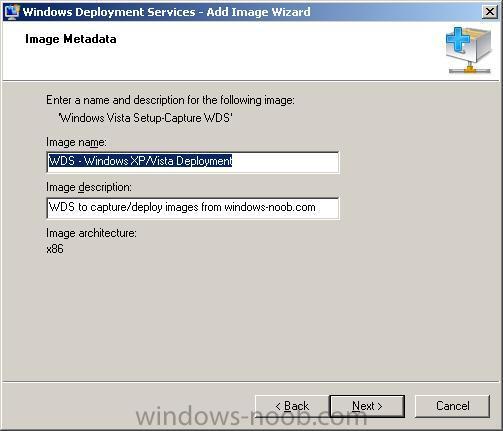Click the Next button

click(x=367, y=406)
